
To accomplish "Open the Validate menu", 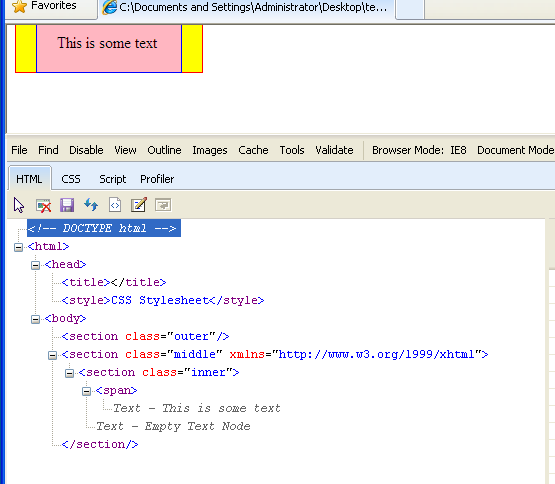I will coord(334,150).
